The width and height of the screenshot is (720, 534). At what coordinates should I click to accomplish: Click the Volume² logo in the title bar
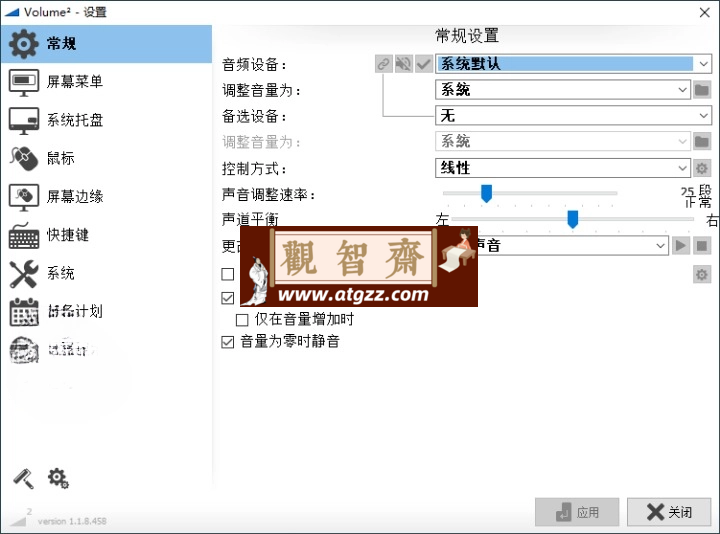[11, 12]
